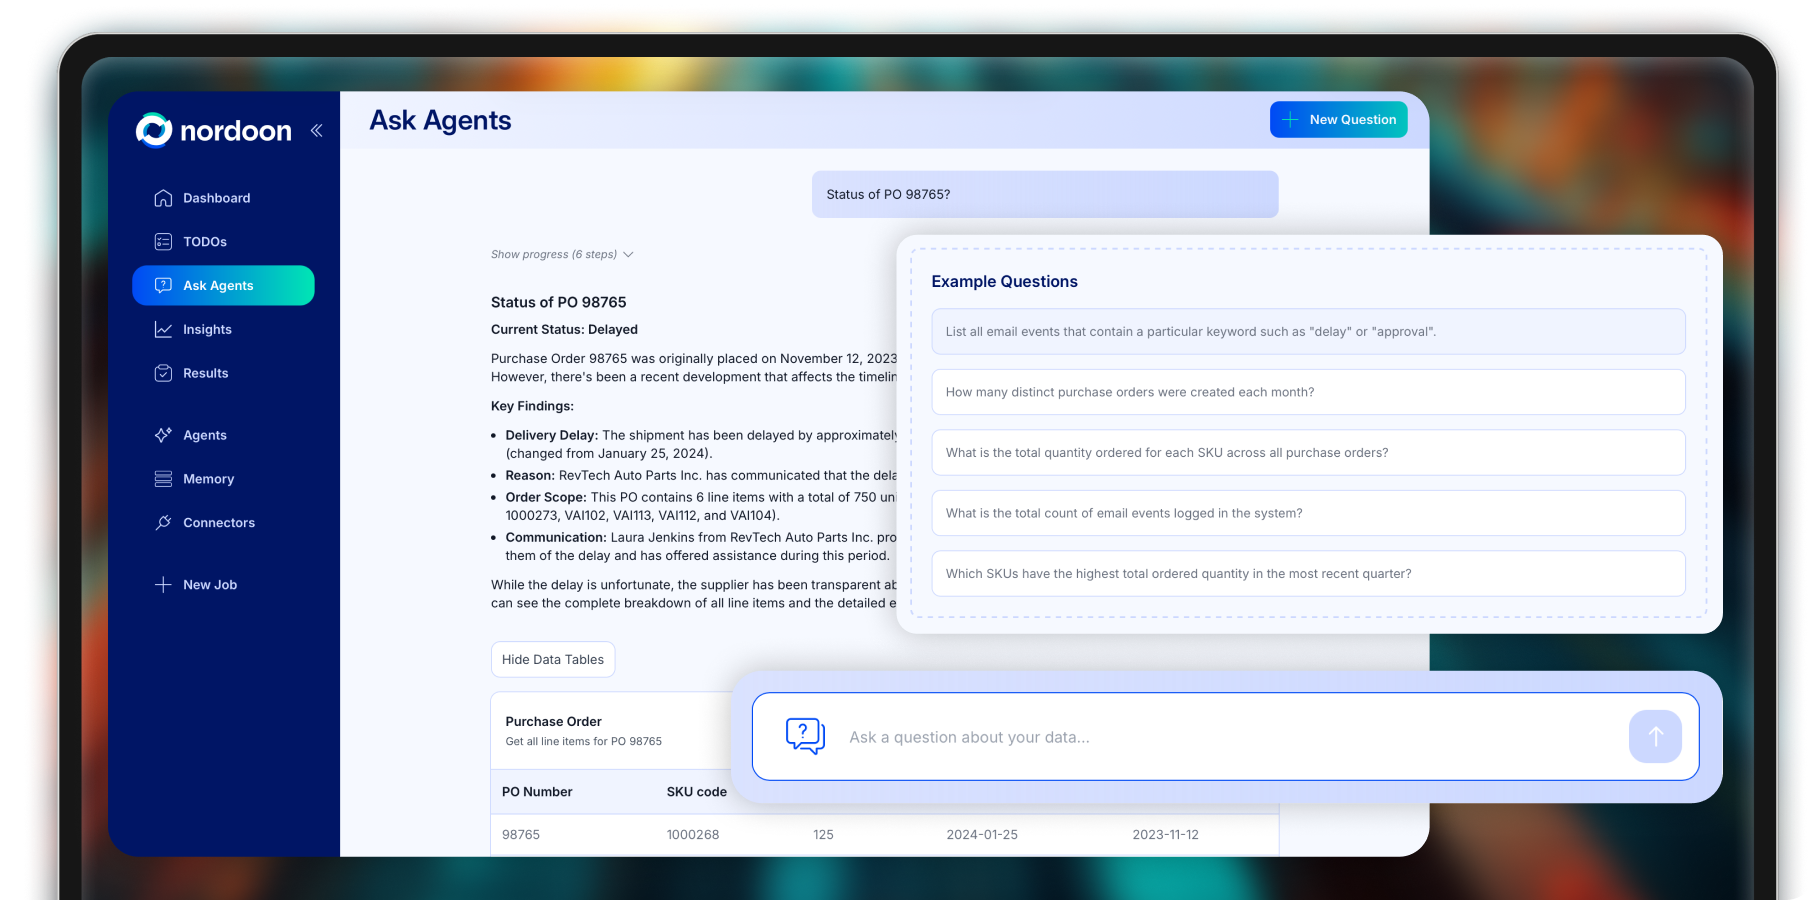Click the Connectors plug icon
The width and height of the screenshot is (1816, 900).
[163, 523]
